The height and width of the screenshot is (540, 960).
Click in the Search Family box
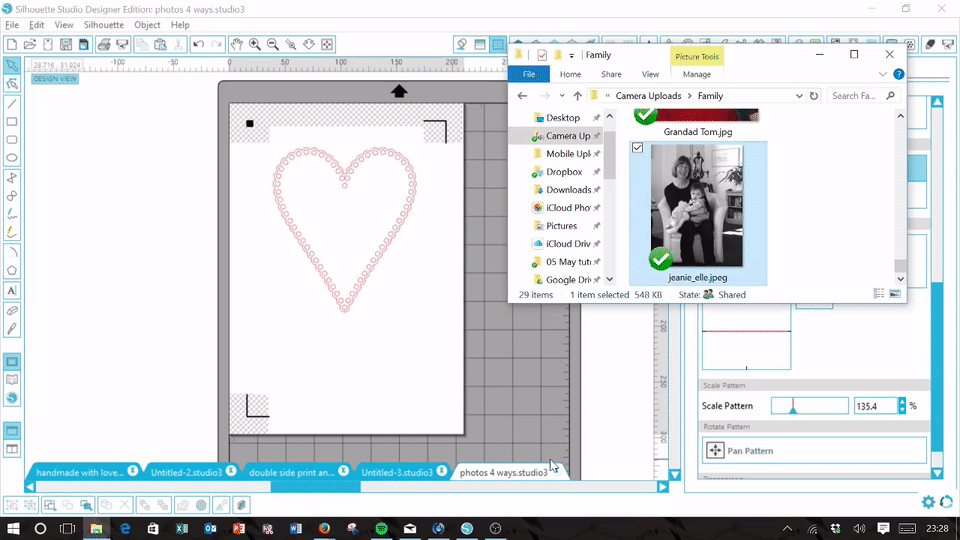pyautogui.click(x=863, y=96)
